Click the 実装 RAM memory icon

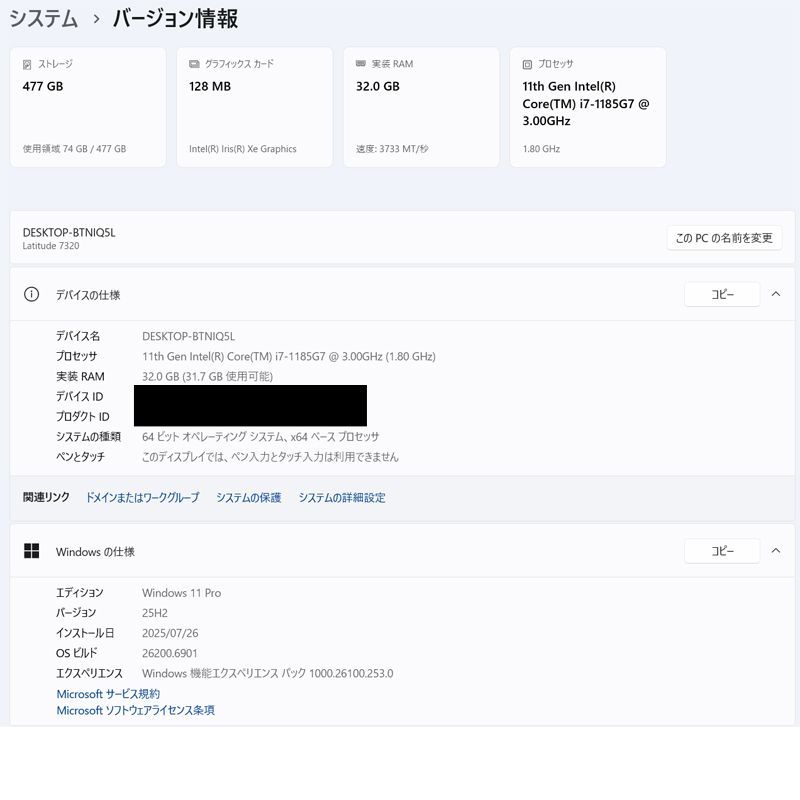tap(359, 63)
